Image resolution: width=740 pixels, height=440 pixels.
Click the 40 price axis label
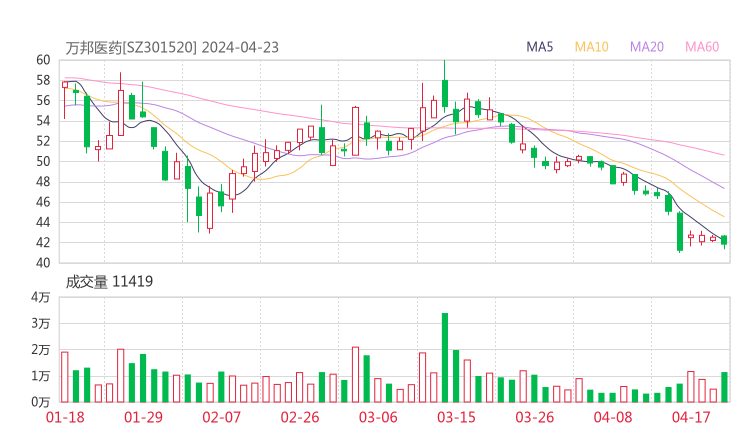click(x=43, y=263)
